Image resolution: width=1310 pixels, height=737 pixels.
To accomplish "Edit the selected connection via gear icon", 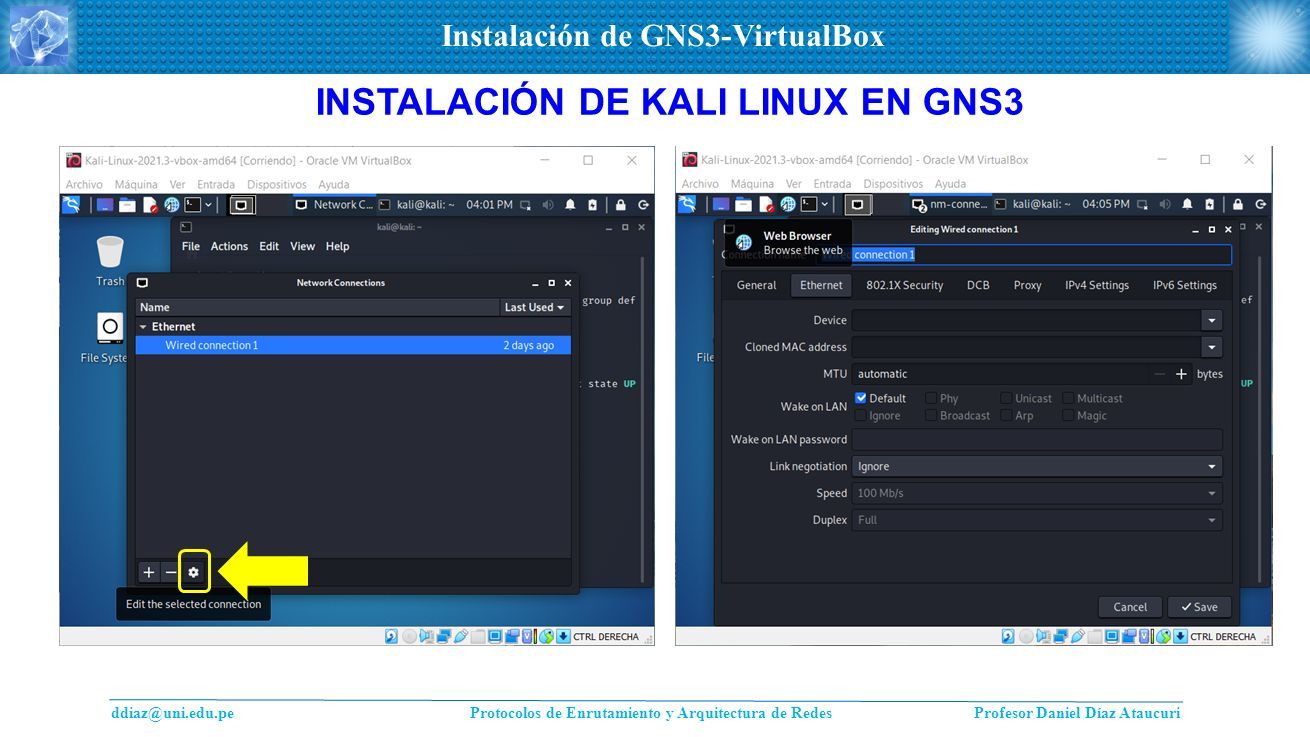I will point(194,572).
